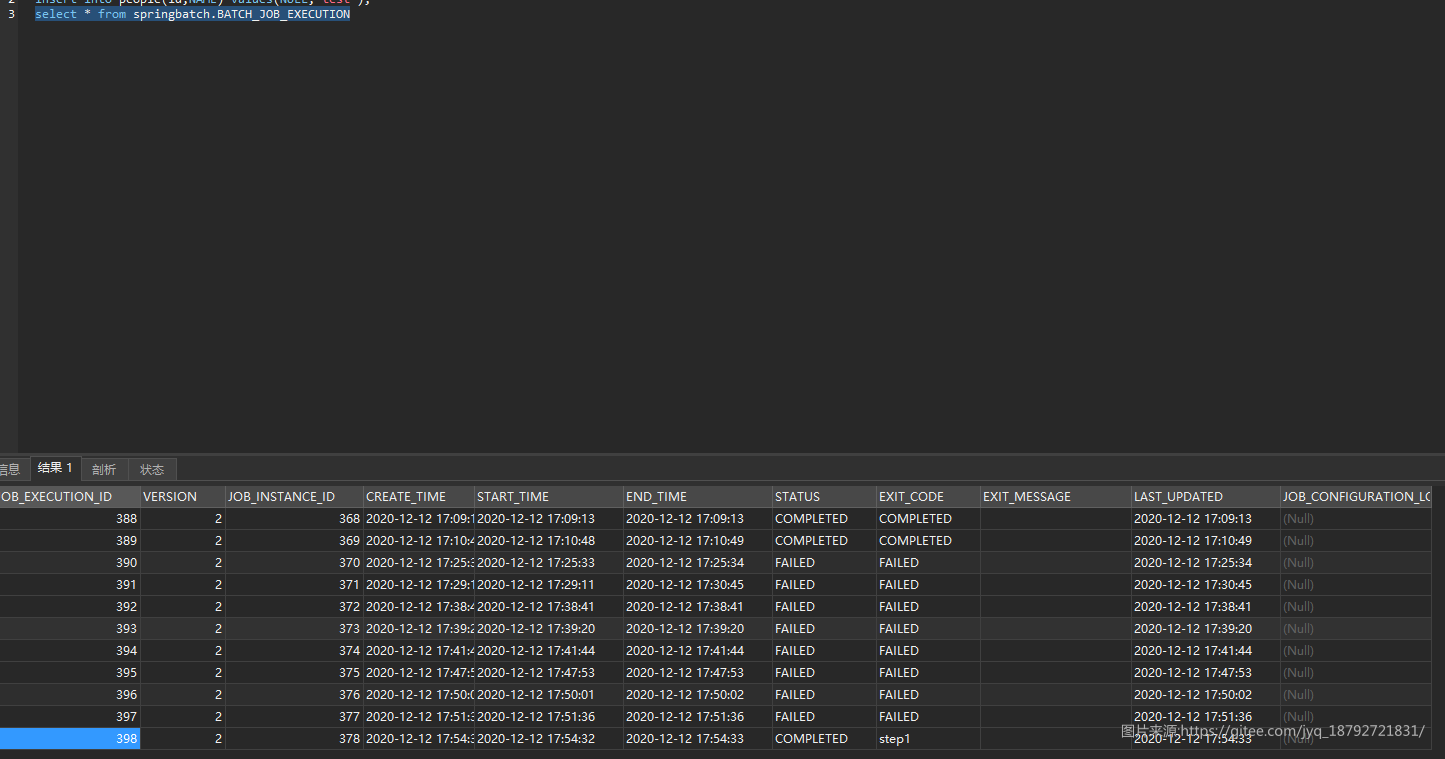Click the JOB_INSTANCE_ID column header
1445x759 pixels.
(x=294, y=497)
